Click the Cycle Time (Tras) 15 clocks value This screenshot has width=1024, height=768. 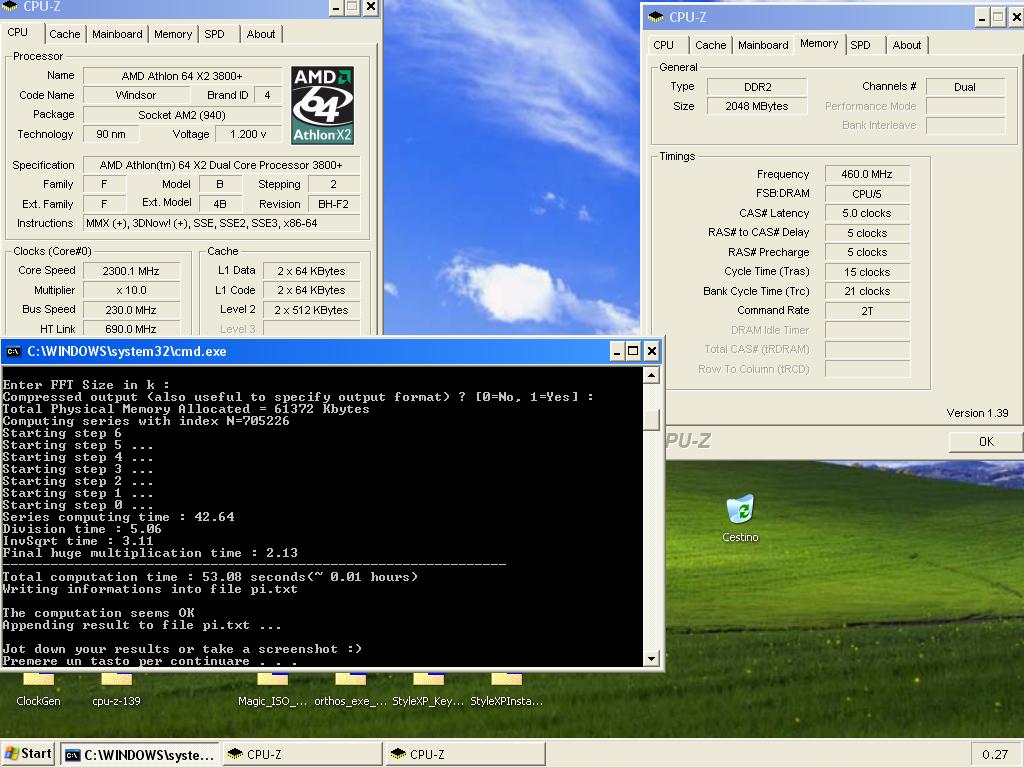click(x=867, y=272)
